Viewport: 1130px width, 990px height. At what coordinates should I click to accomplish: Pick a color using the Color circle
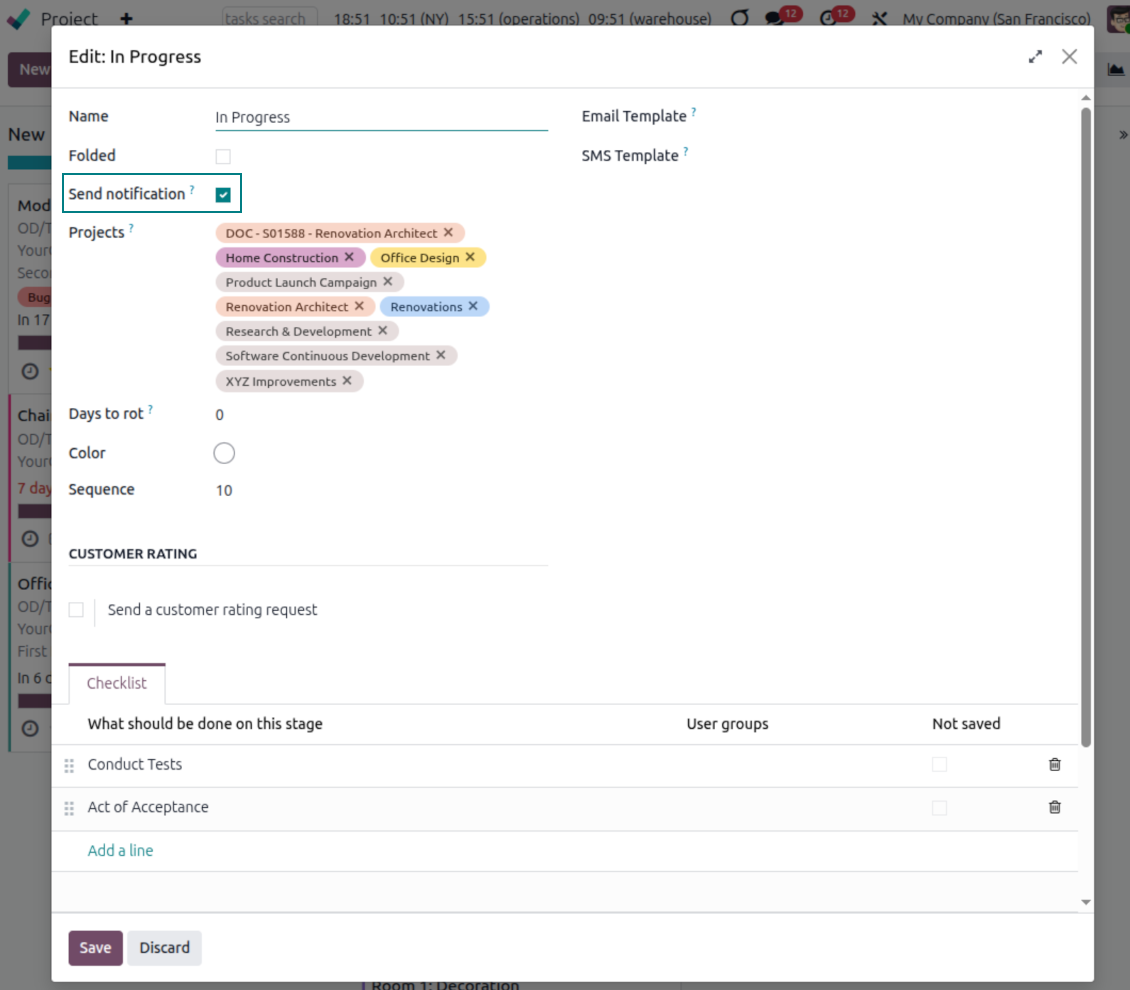(x=224, y=454)
